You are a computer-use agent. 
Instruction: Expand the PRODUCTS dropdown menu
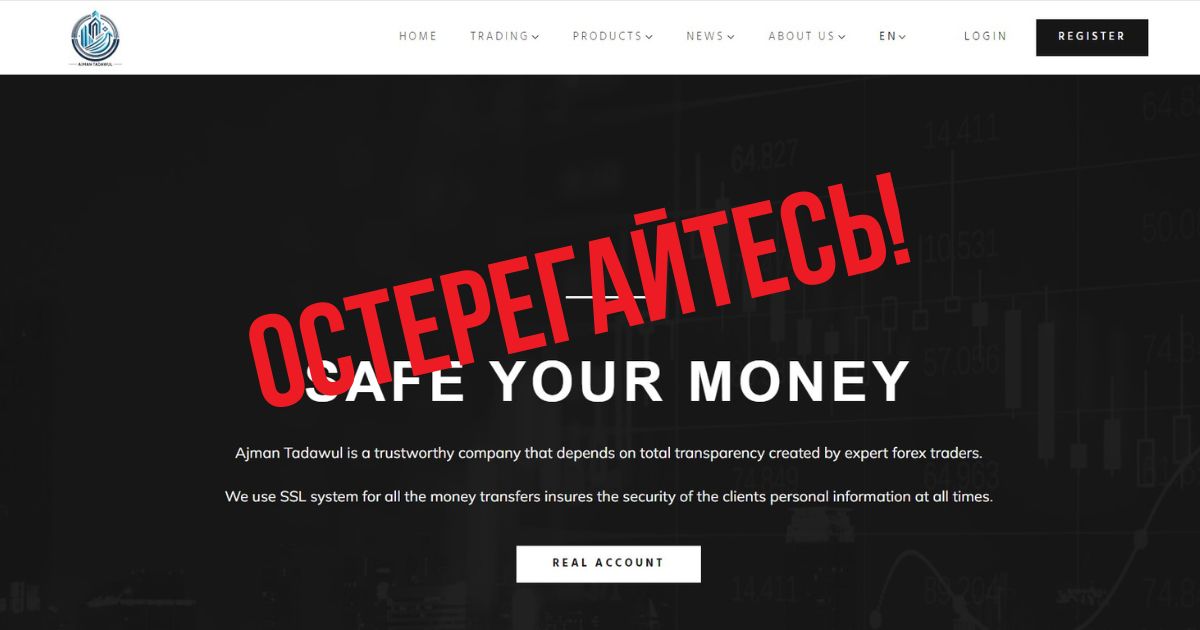tap(613, 36)
